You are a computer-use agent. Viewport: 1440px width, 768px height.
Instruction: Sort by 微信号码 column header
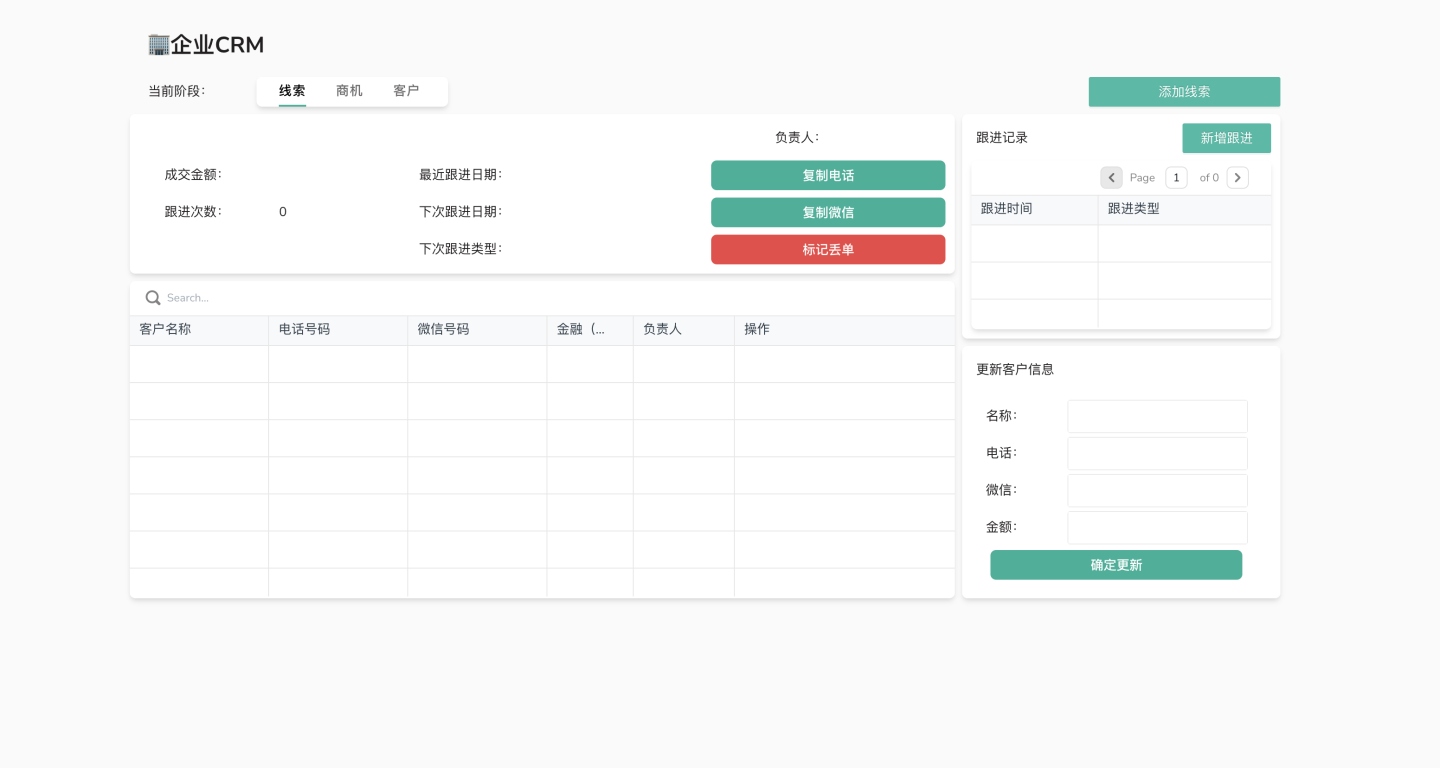coord(477,330)
